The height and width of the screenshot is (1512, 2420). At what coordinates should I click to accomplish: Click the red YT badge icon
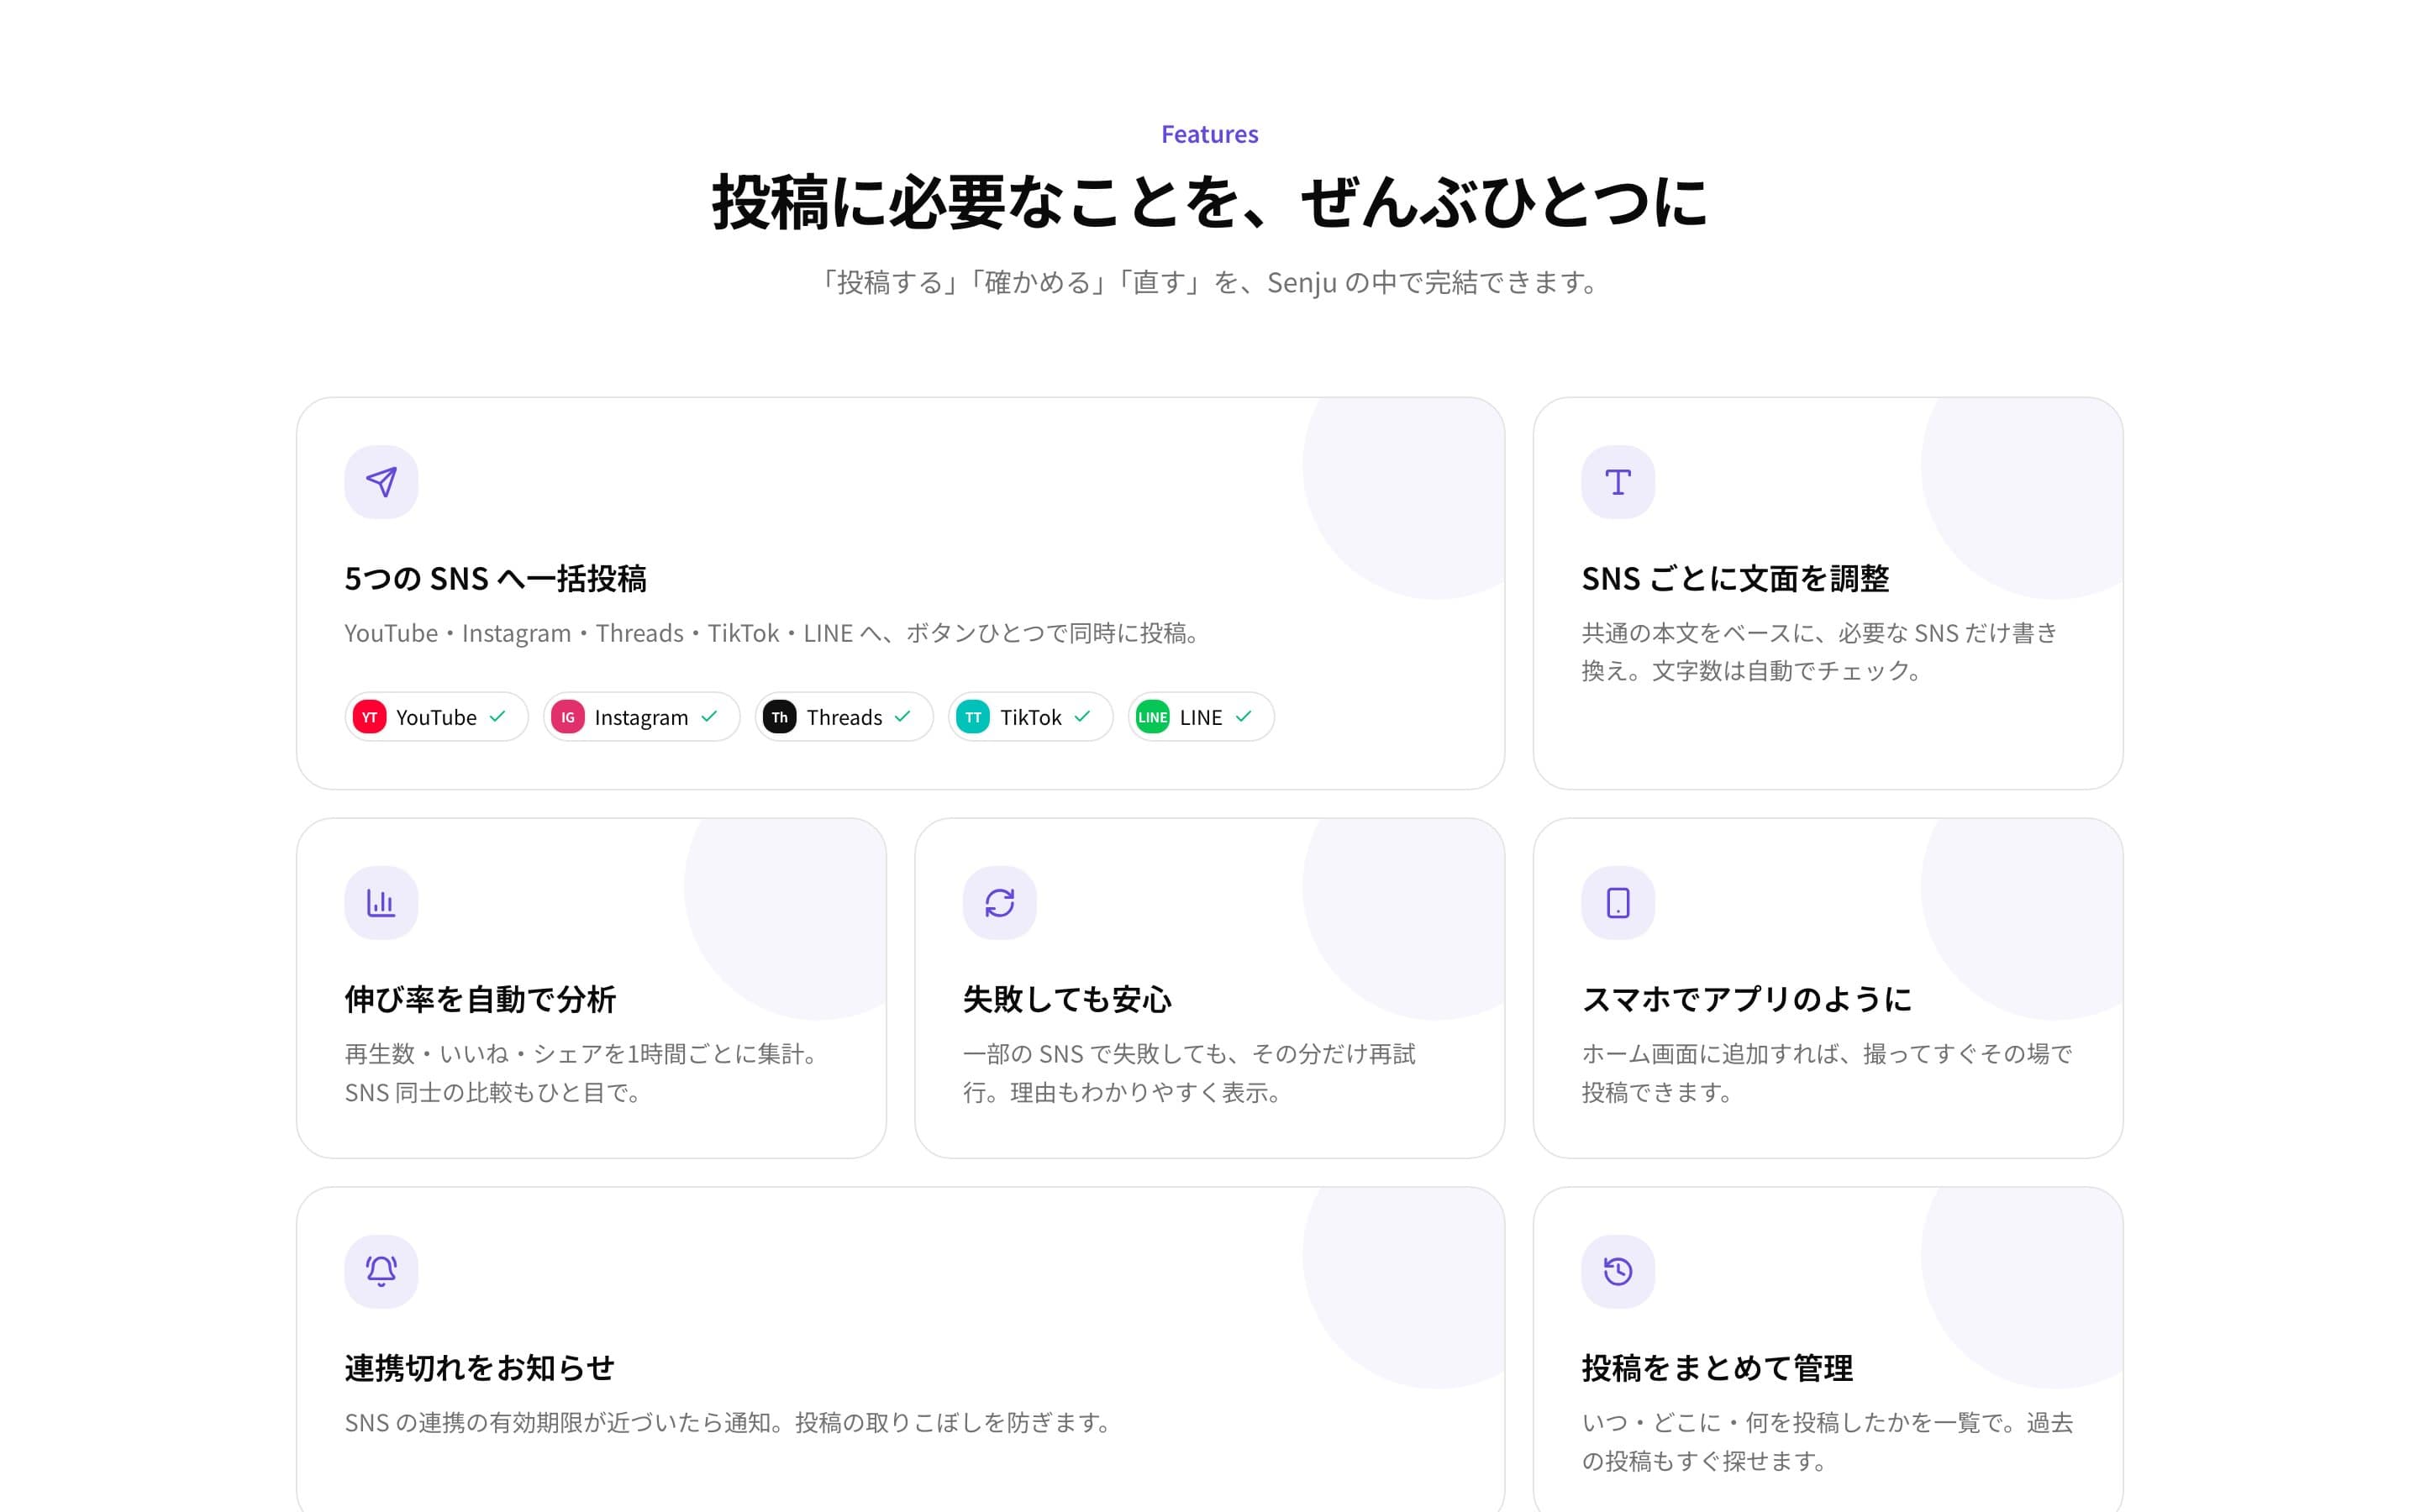pyautogui.click(x=369, y=717)
